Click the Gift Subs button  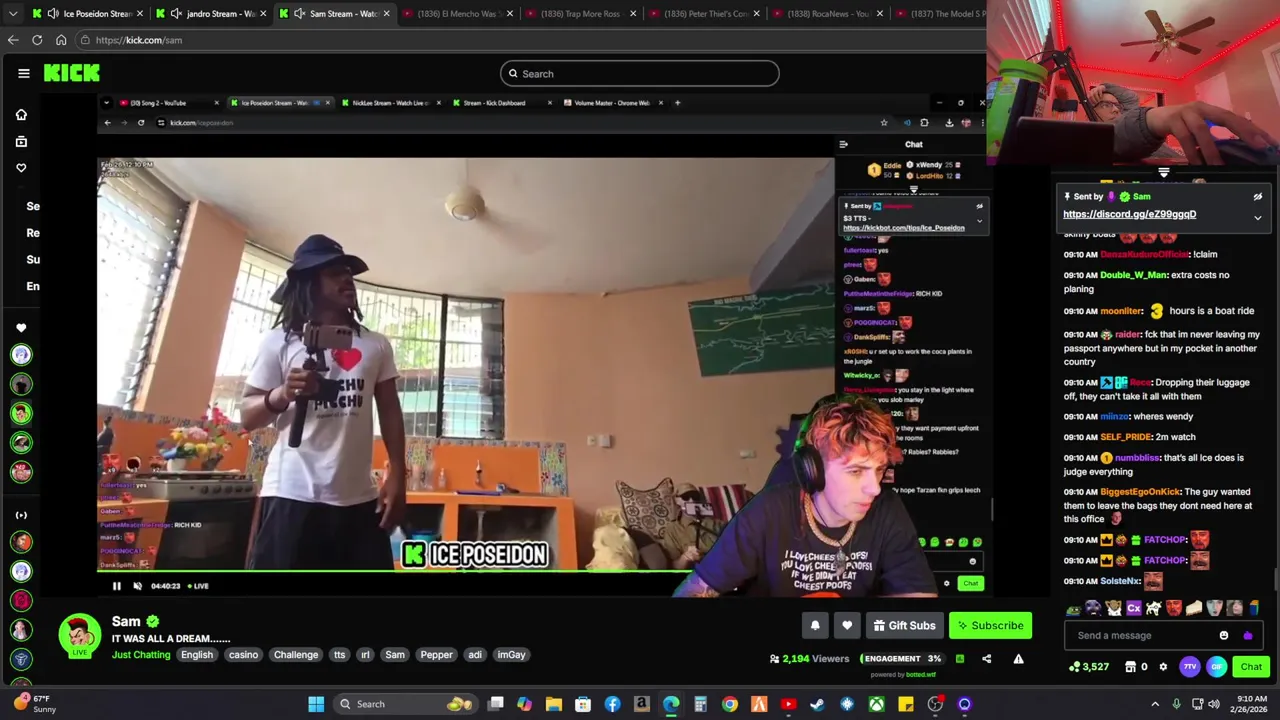click(904, 626)
